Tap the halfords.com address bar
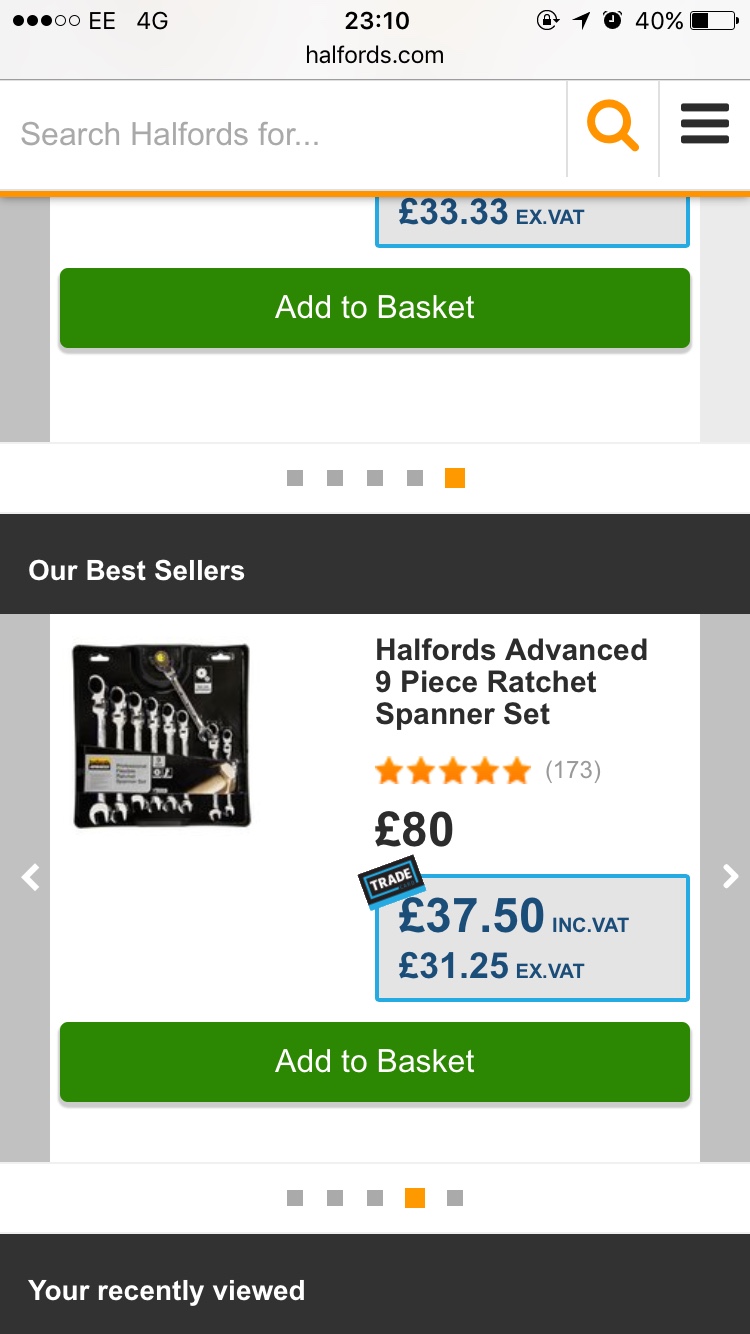This screenshot has height=1334, width=750. click(x=375, y=56)
